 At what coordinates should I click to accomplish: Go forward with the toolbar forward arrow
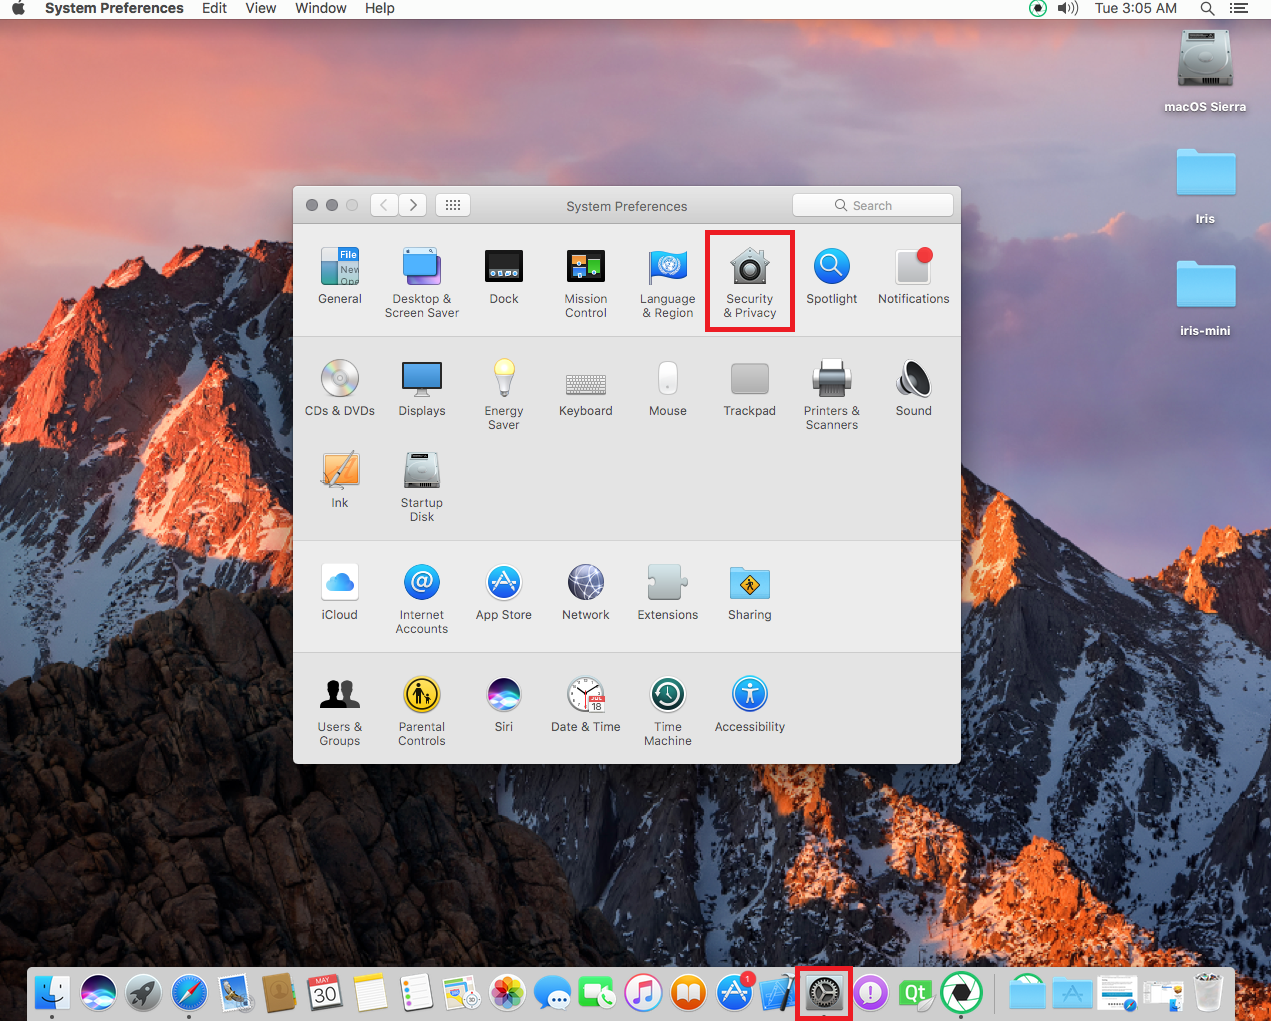point(413,205)
